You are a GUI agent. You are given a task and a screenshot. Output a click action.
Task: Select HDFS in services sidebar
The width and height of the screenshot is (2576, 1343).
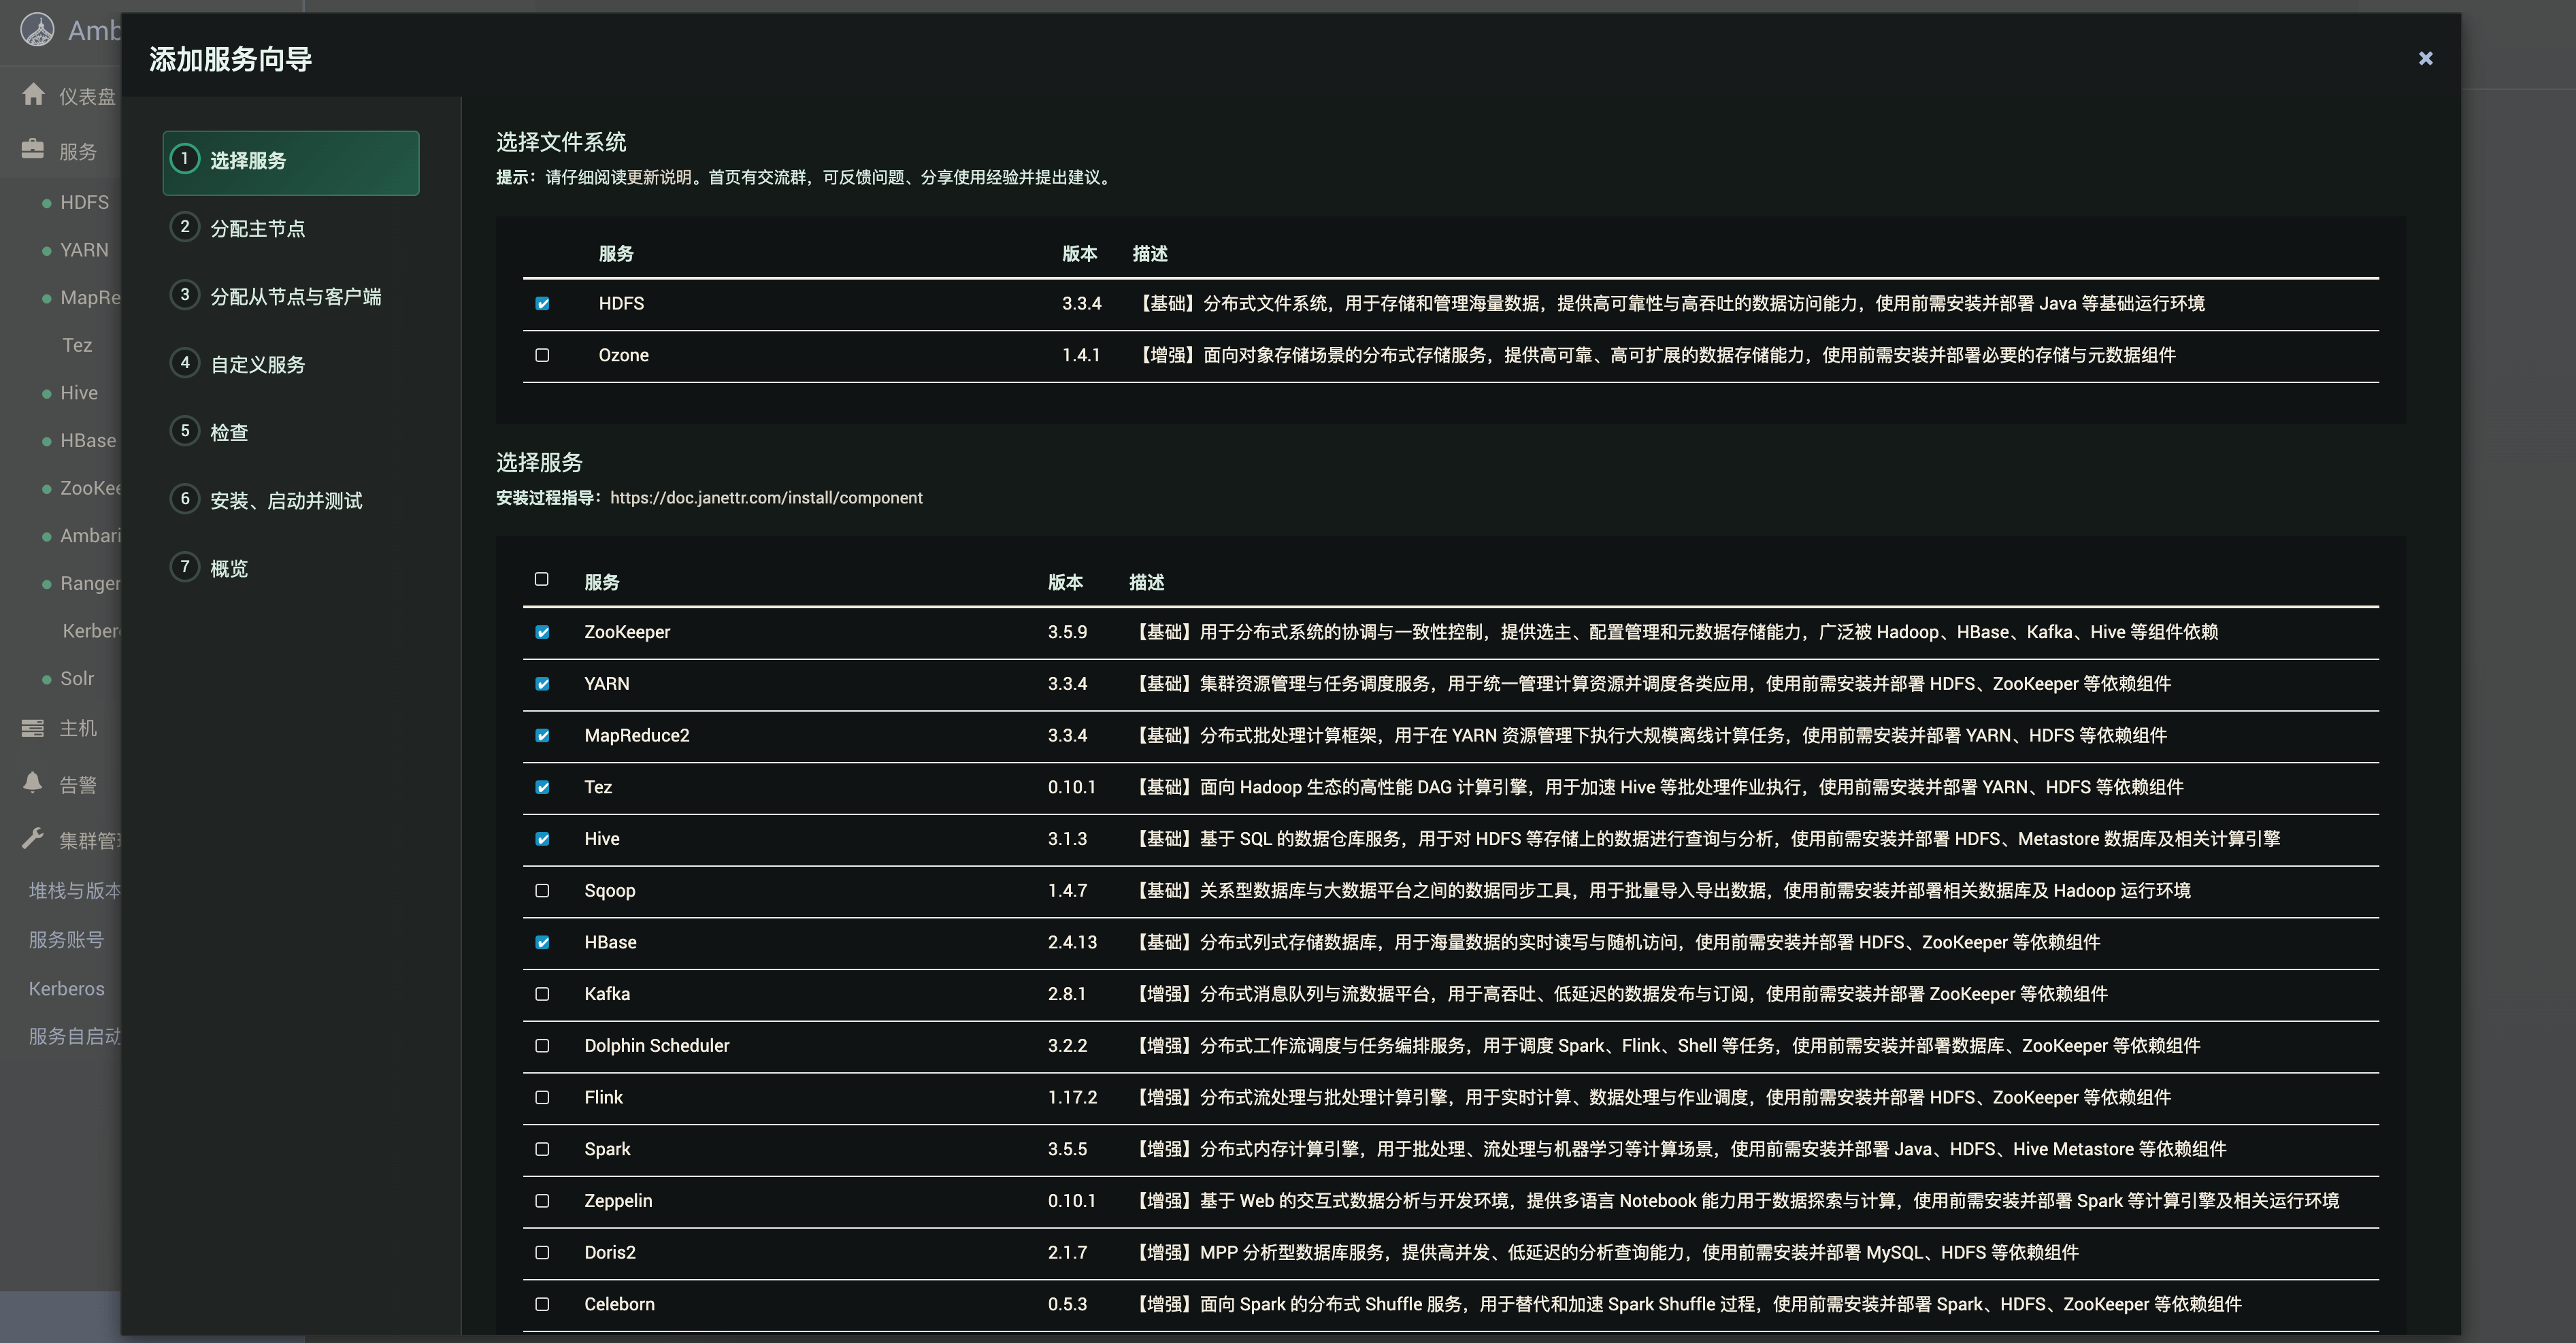pyautogui.click(x=84, y=202)
